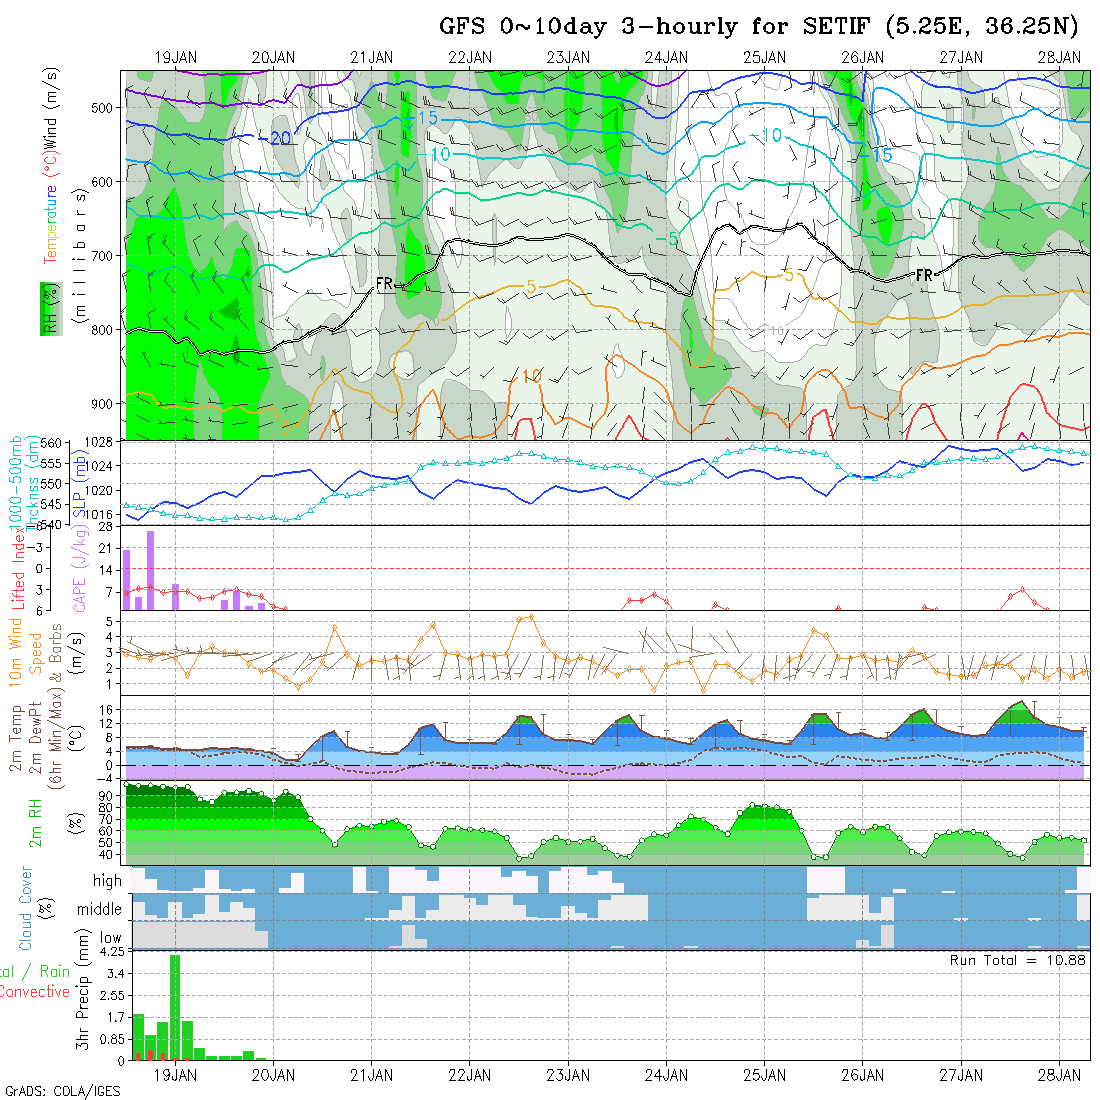The width and height of the screenshot is (1100, 1100).
Task: Click 28JAN on the bottom axis
Action: point(1059,1075)
